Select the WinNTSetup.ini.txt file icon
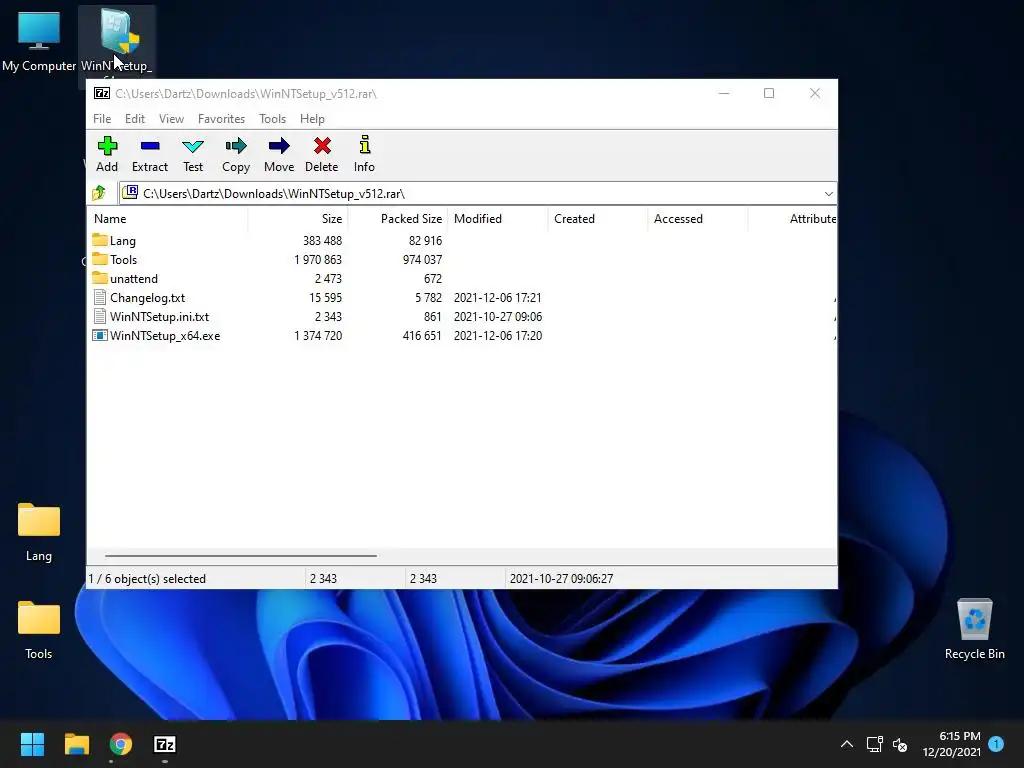Screen dimensions: 1024x768 pos(100,316)
